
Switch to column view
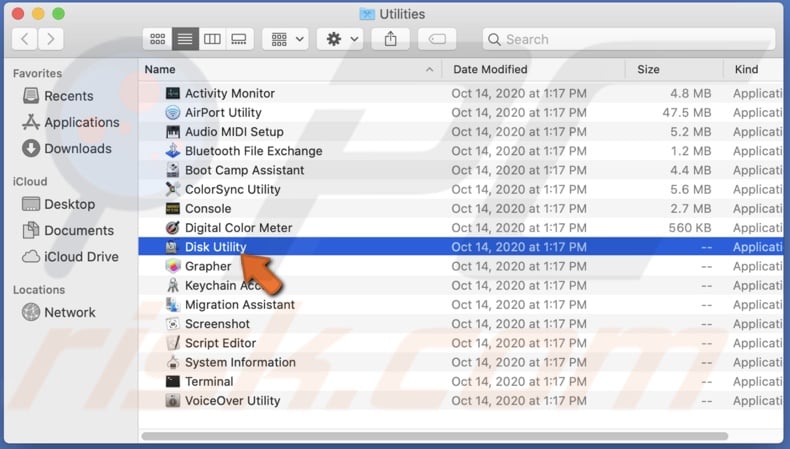(212, 39)
